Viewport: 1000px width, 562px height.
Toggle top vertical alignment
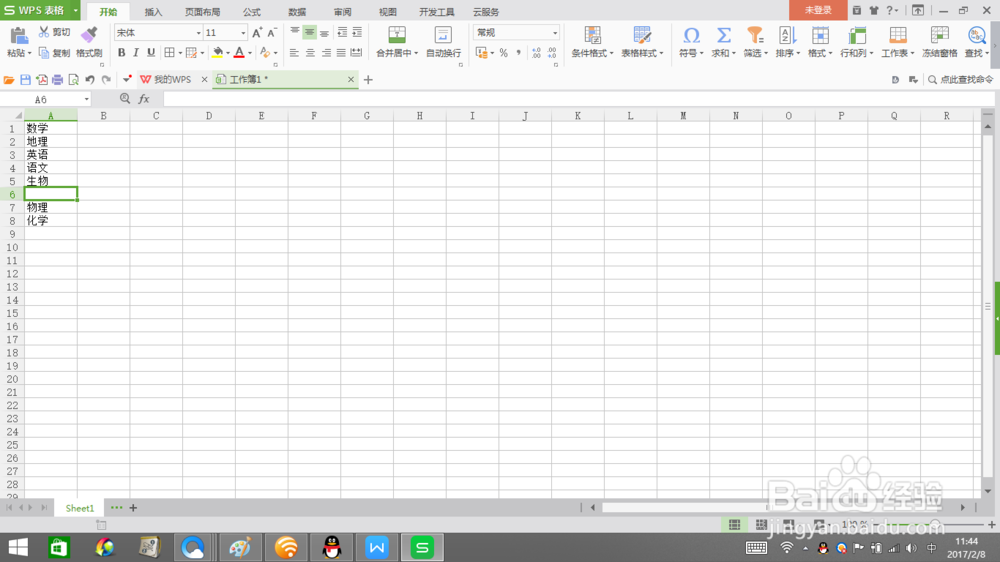tap(295, 32)
